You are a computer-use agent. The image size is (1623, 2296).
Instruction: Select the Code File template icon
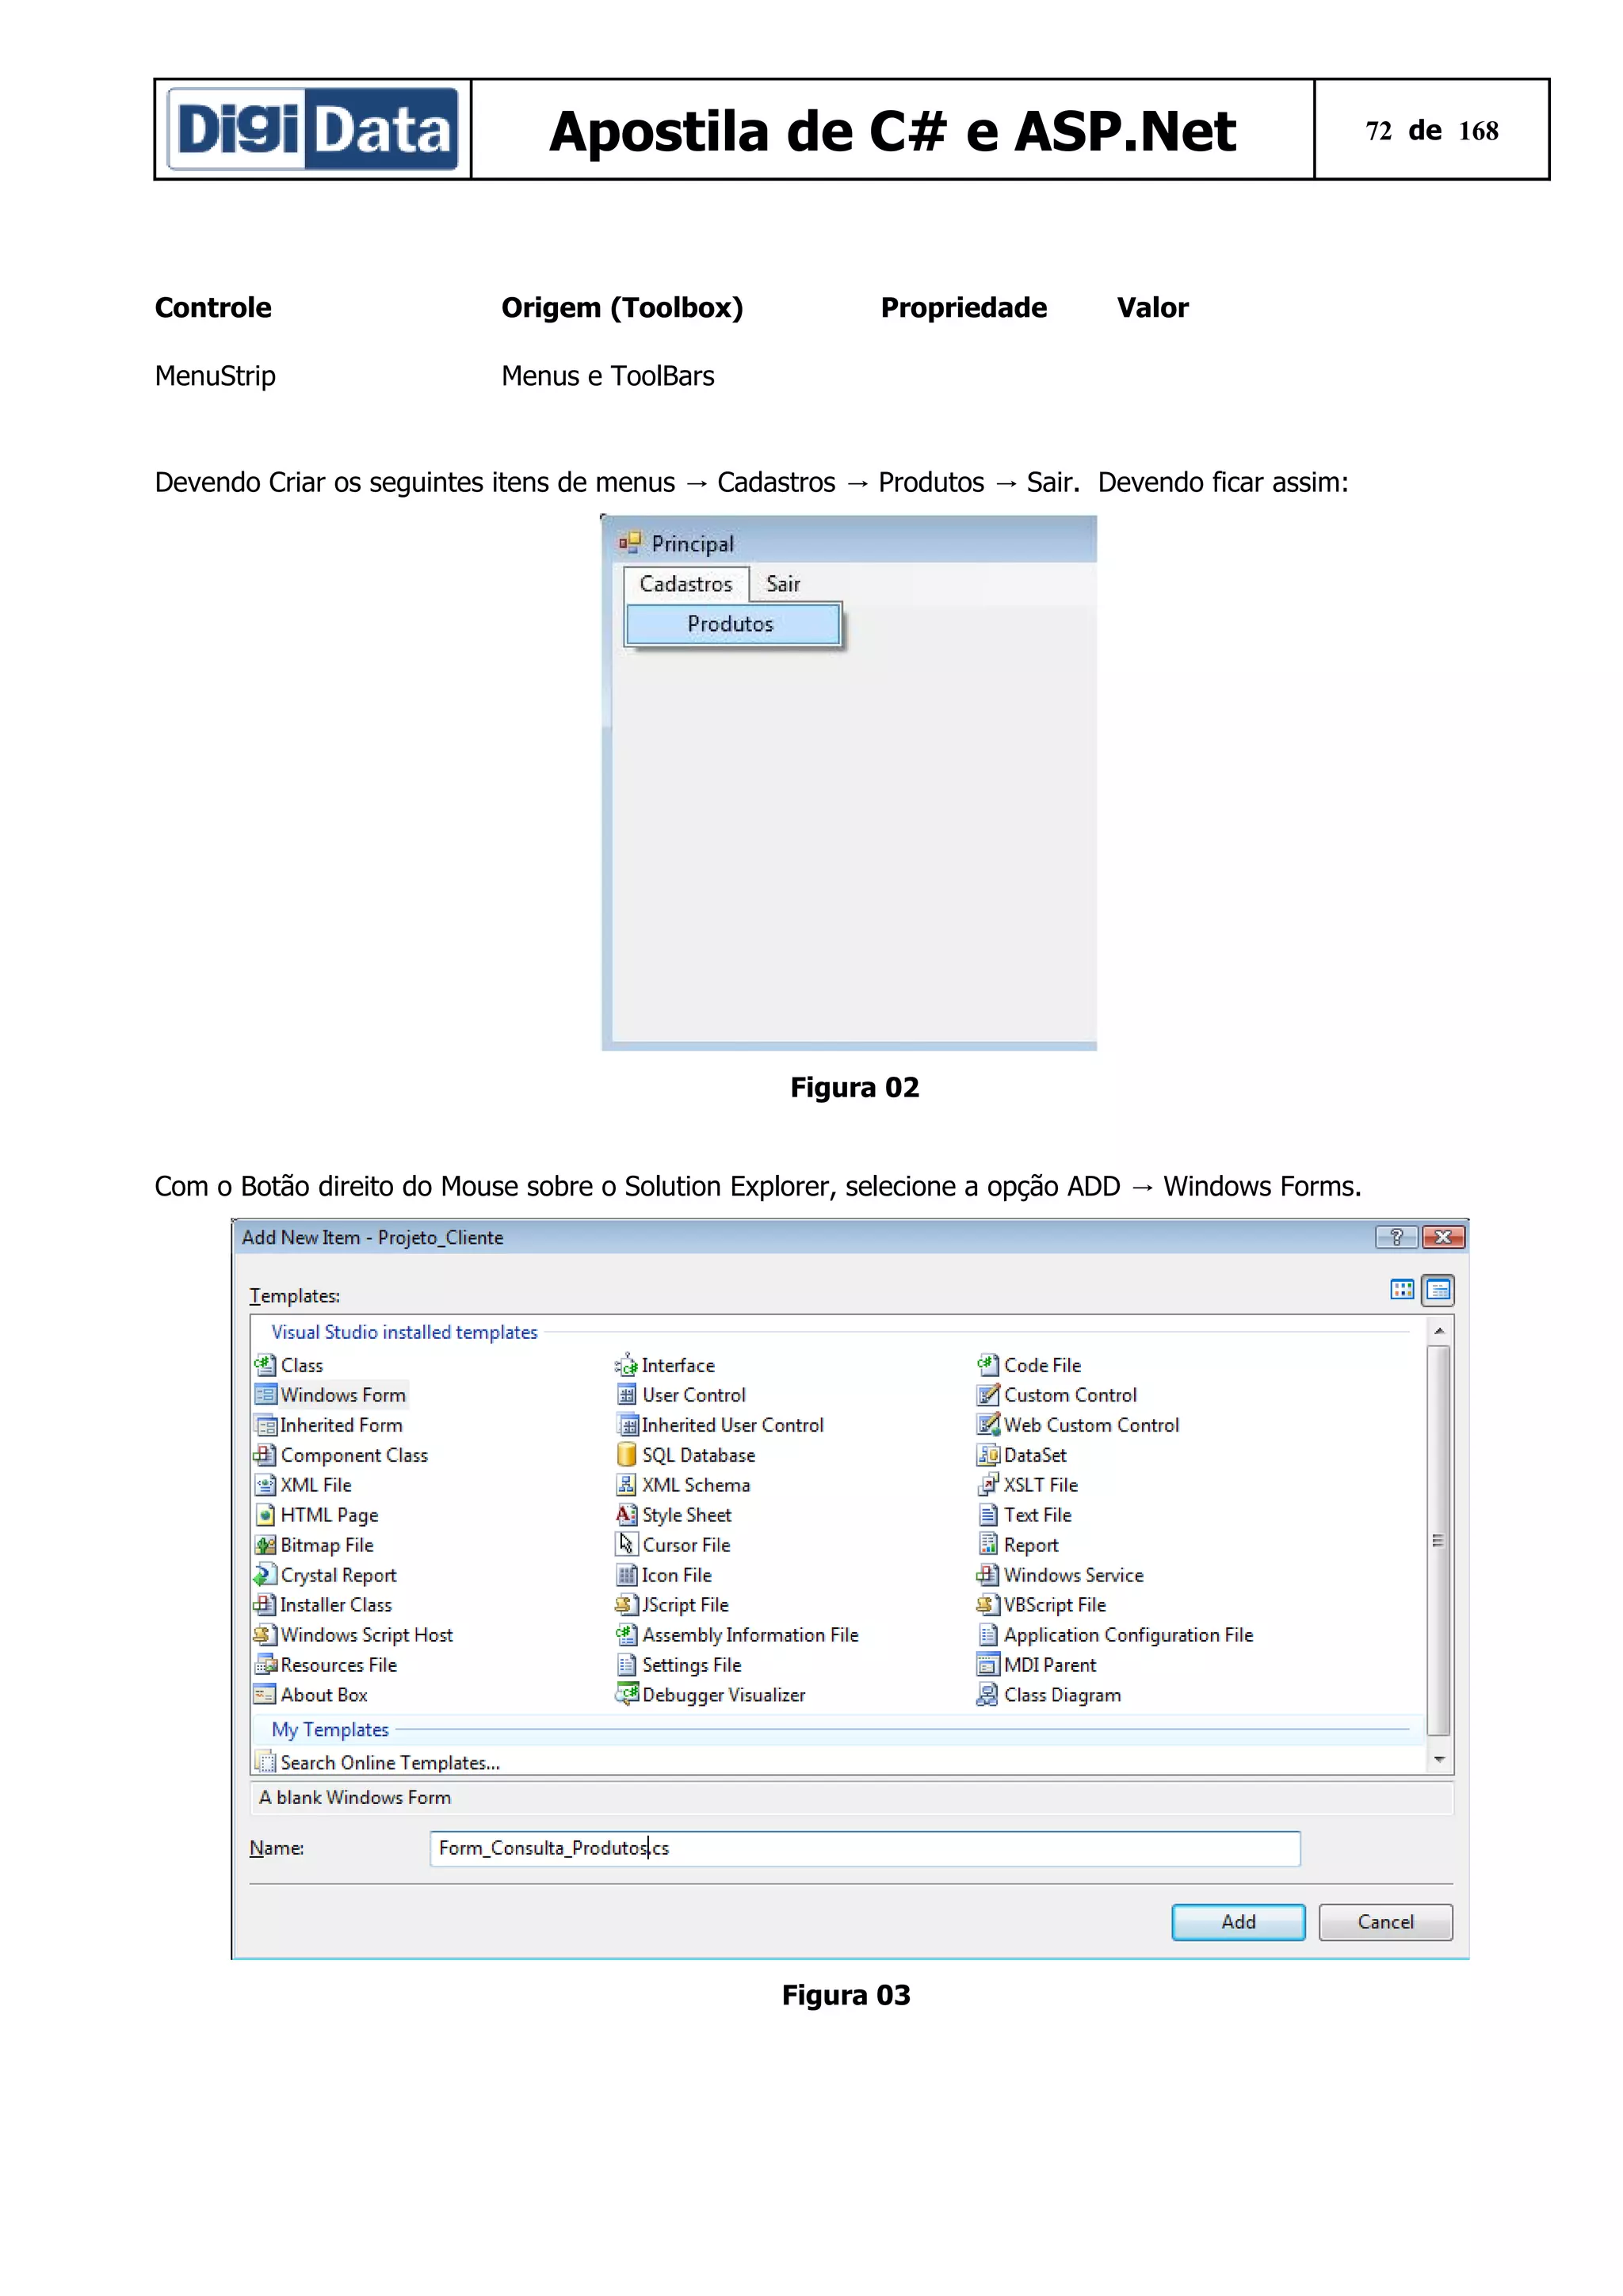988,1364
